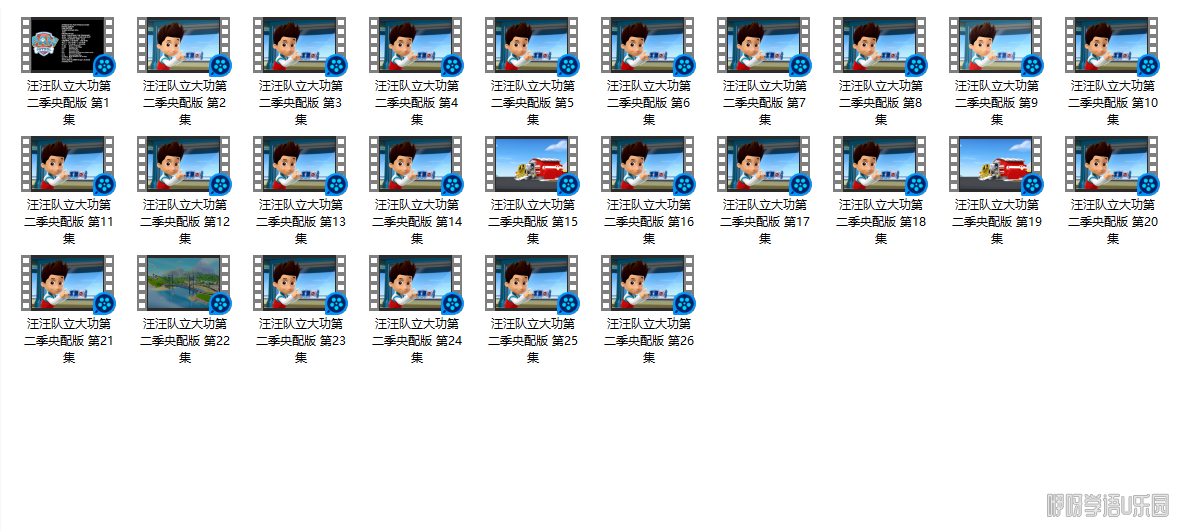Click the 第17集 video thumbnail
Viewport: 1177px width, 531px height.
(x=764, y=165)
